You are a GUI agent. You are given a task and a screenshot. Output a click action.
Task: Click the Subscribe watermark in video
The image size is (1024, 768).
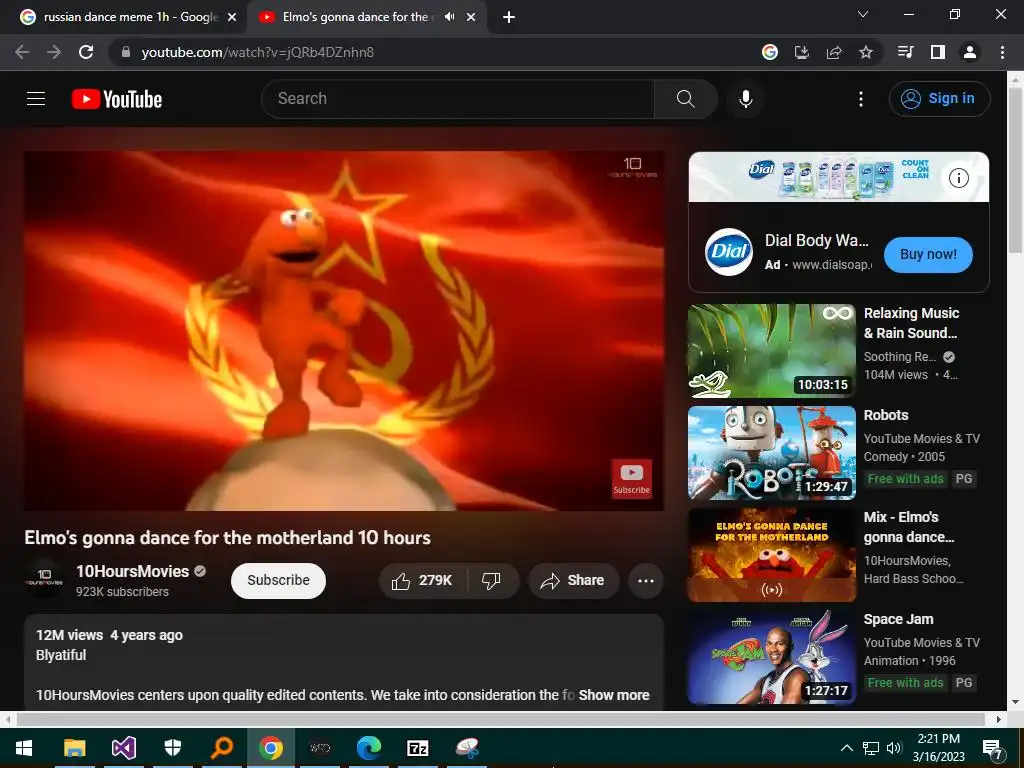pos(632,479)
